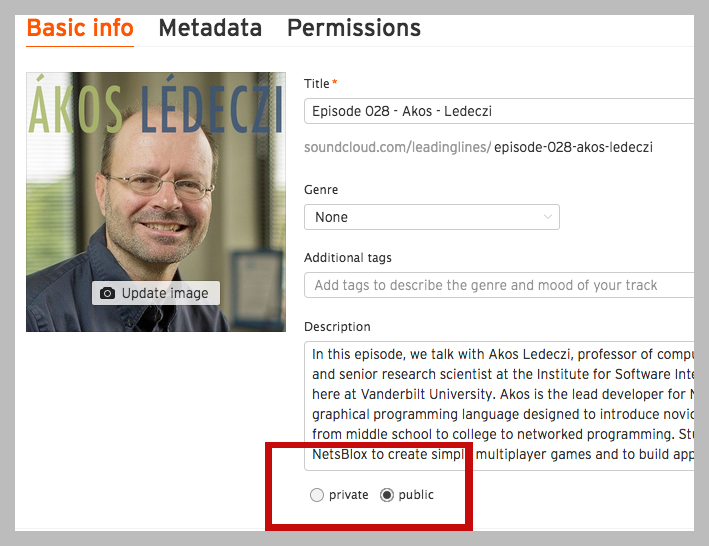
Task: Click the Additional tags label
Action: tap(348, 258)
